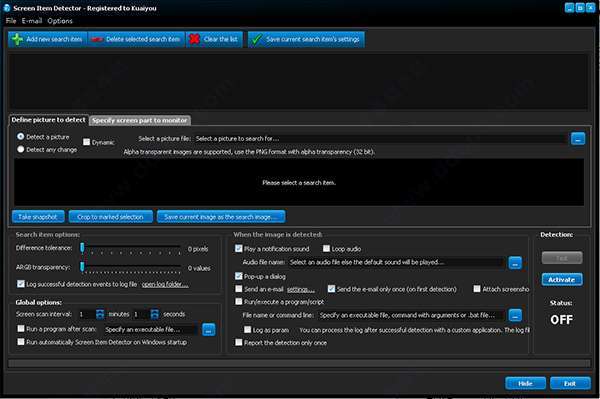Open the open log folder link

(x=165, y=284)
